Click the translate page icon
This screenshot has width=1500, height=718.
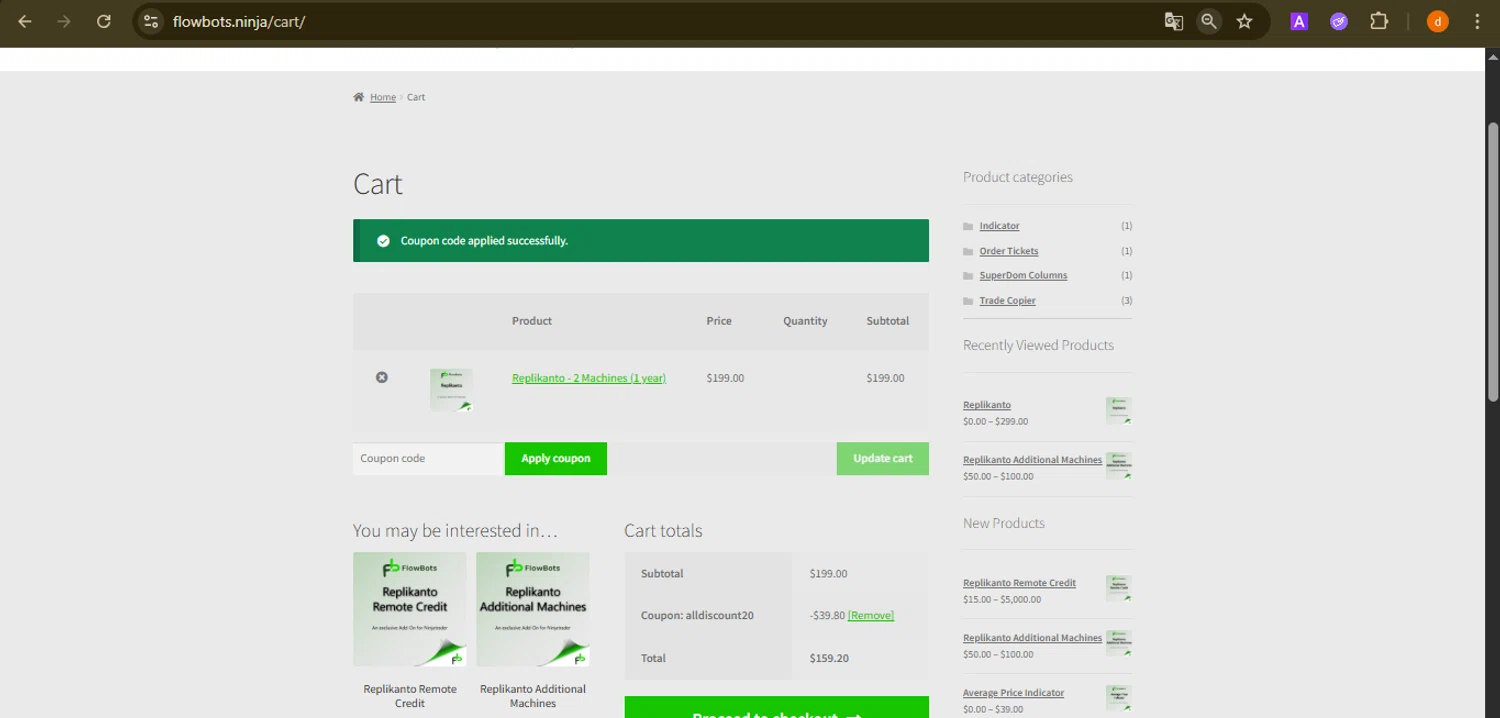[x=1174, y=21]
